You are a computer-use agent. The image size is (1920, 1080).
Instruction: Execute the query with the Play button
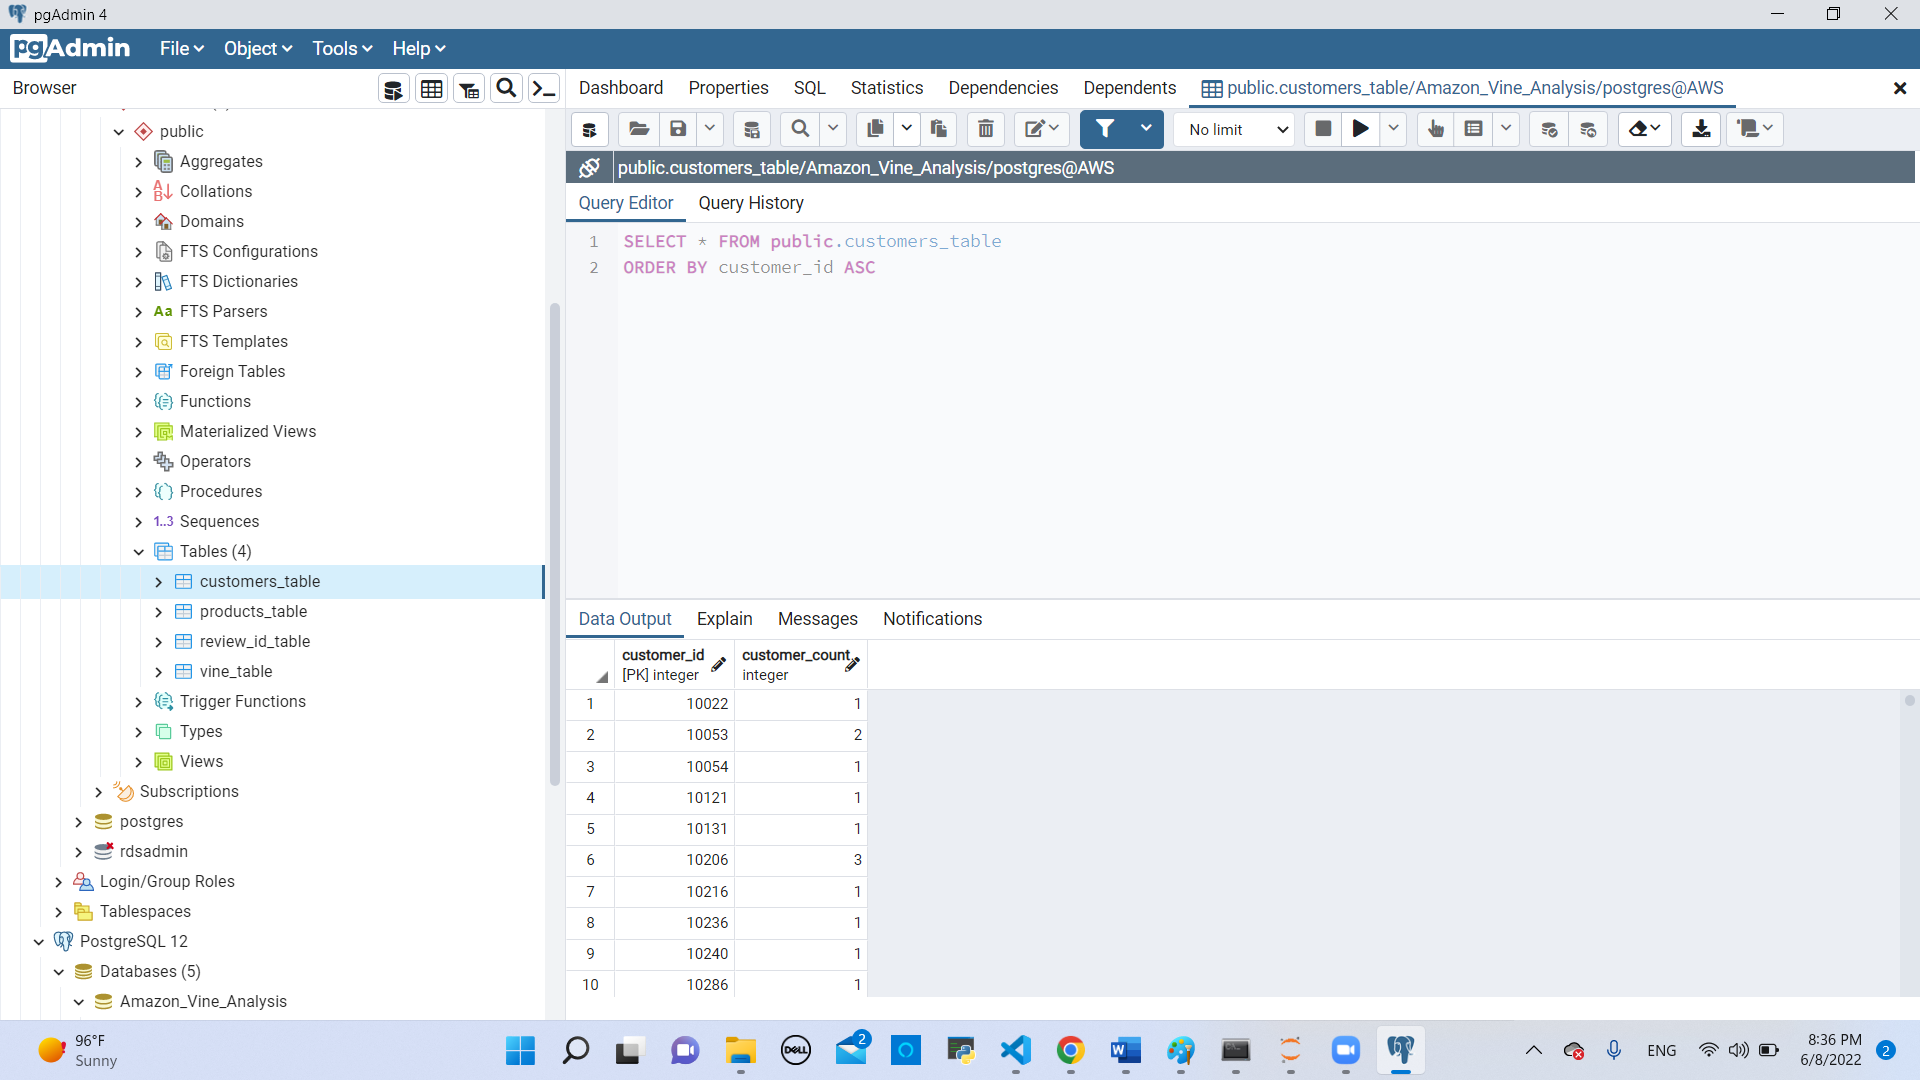(x=1360, y=128)
